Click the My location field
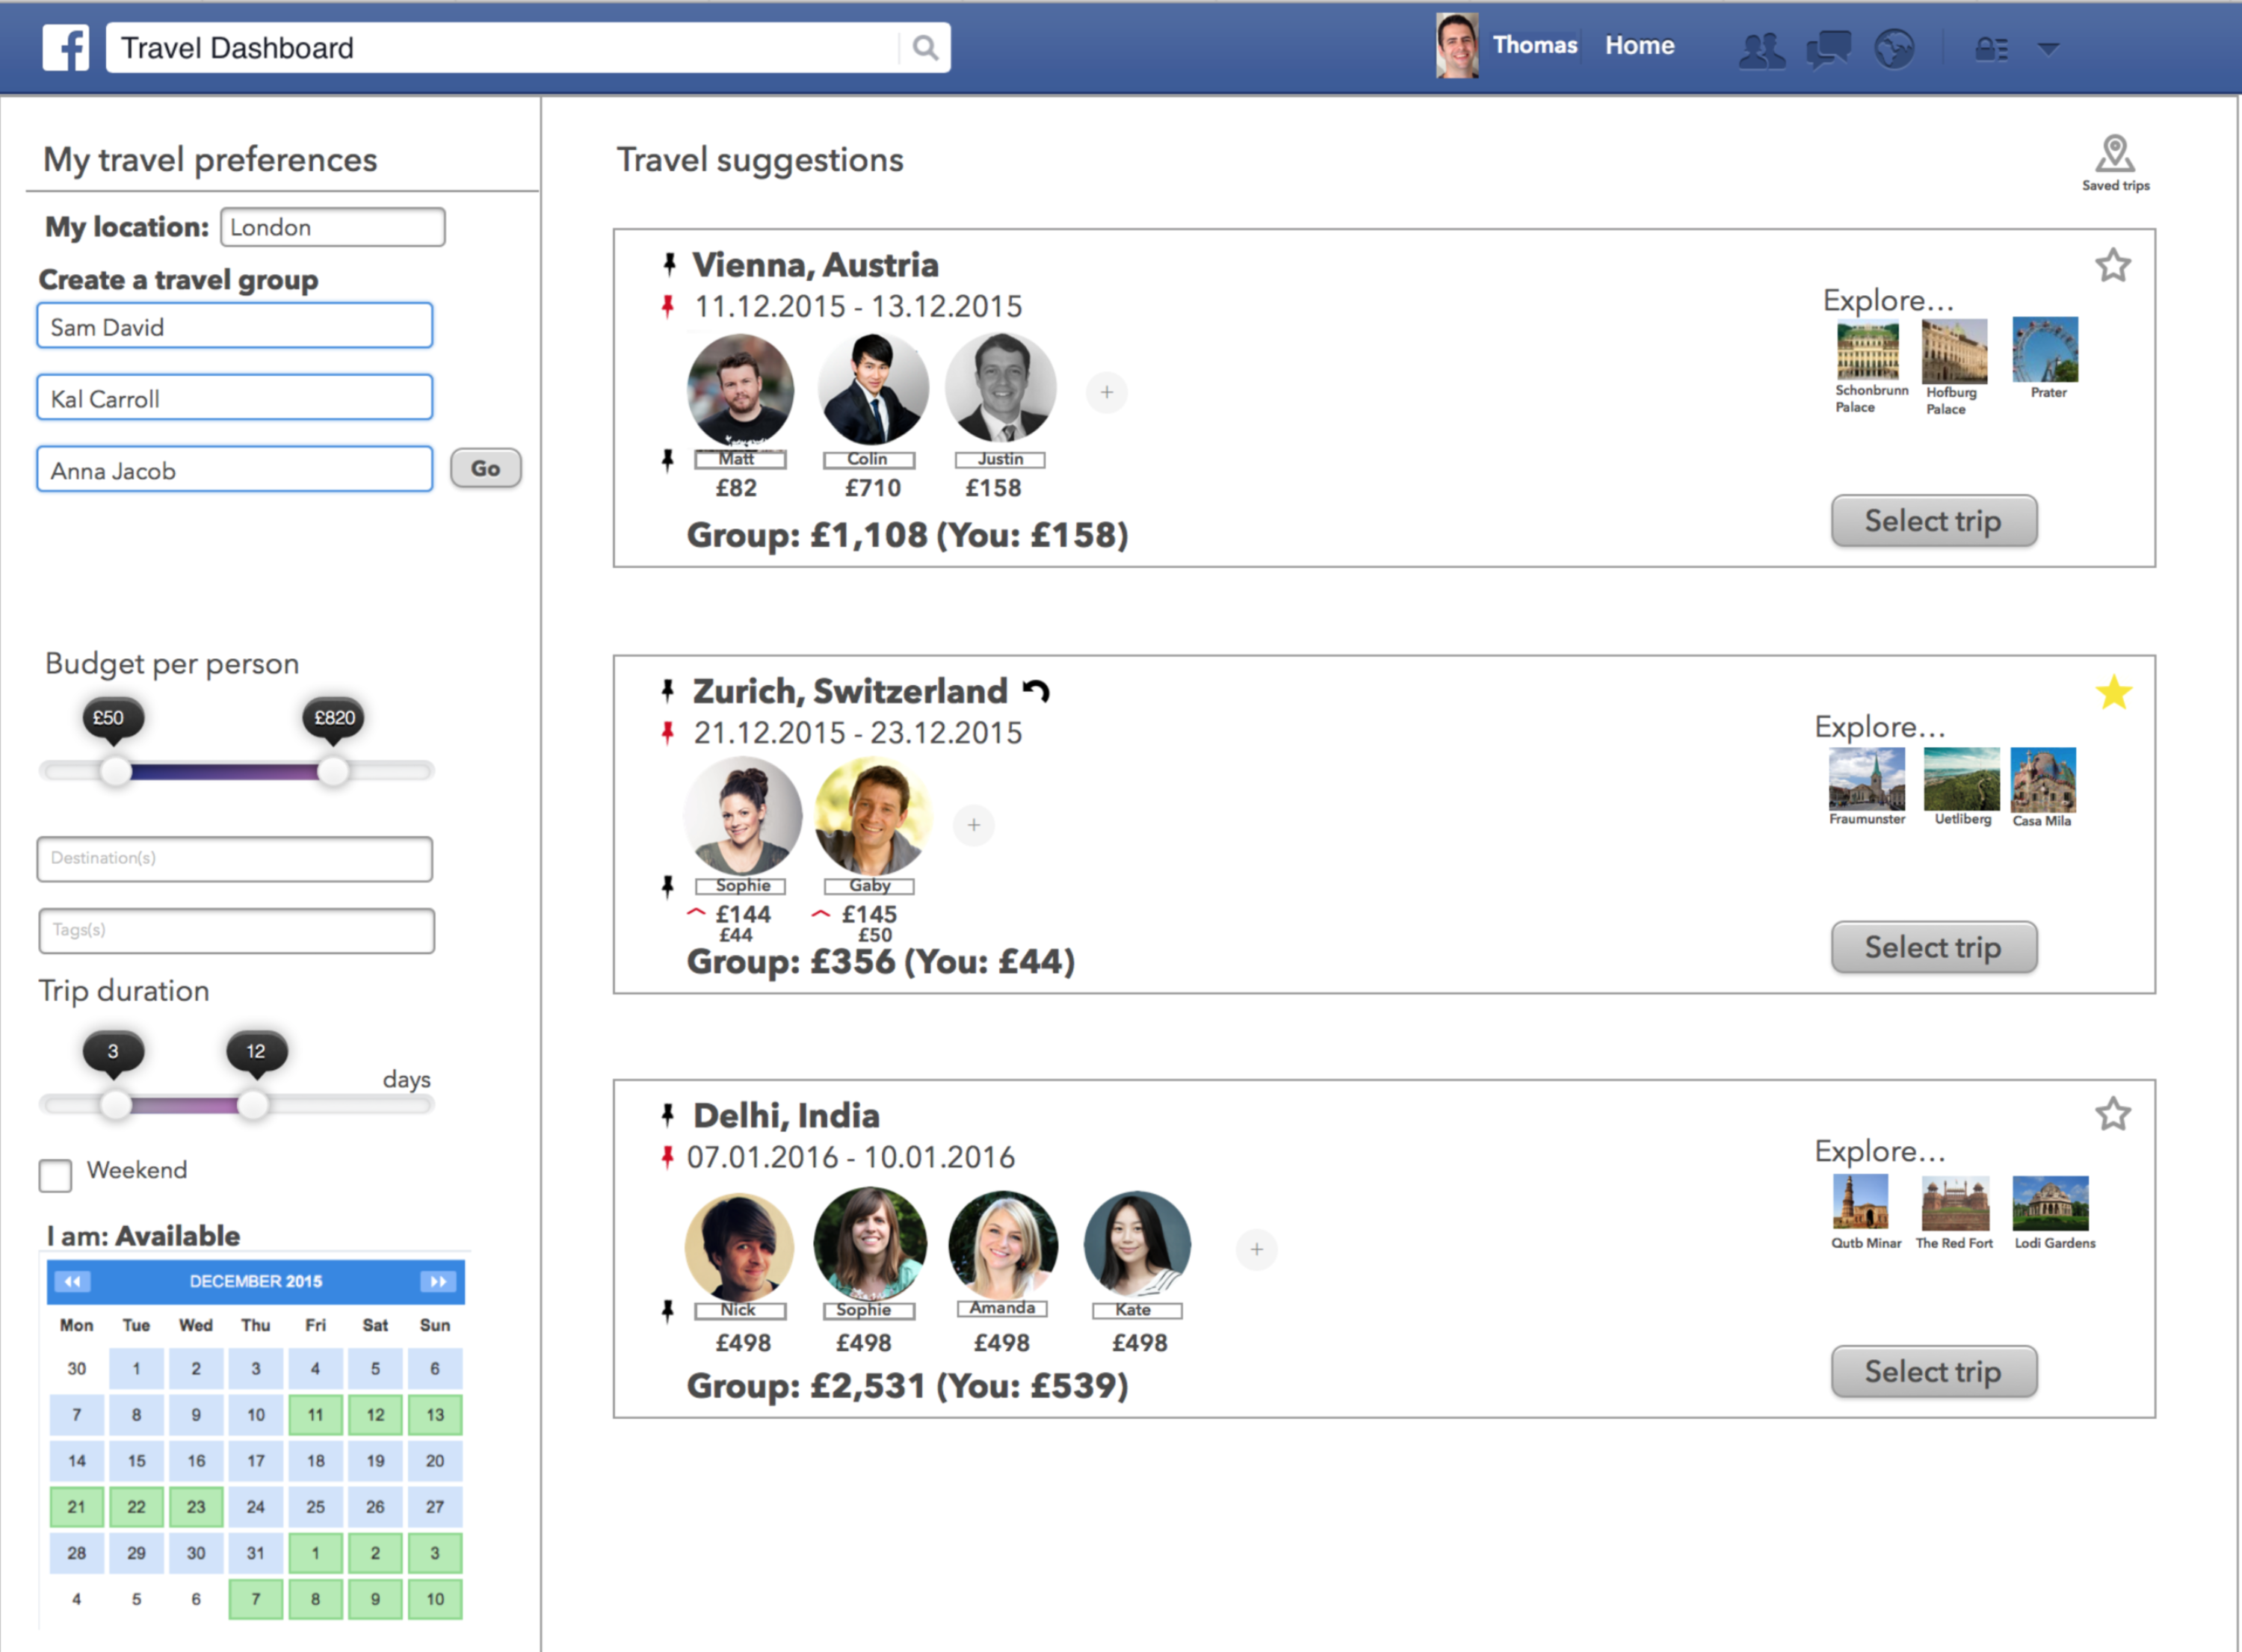 pyautogui.click(x=332, y=227)
